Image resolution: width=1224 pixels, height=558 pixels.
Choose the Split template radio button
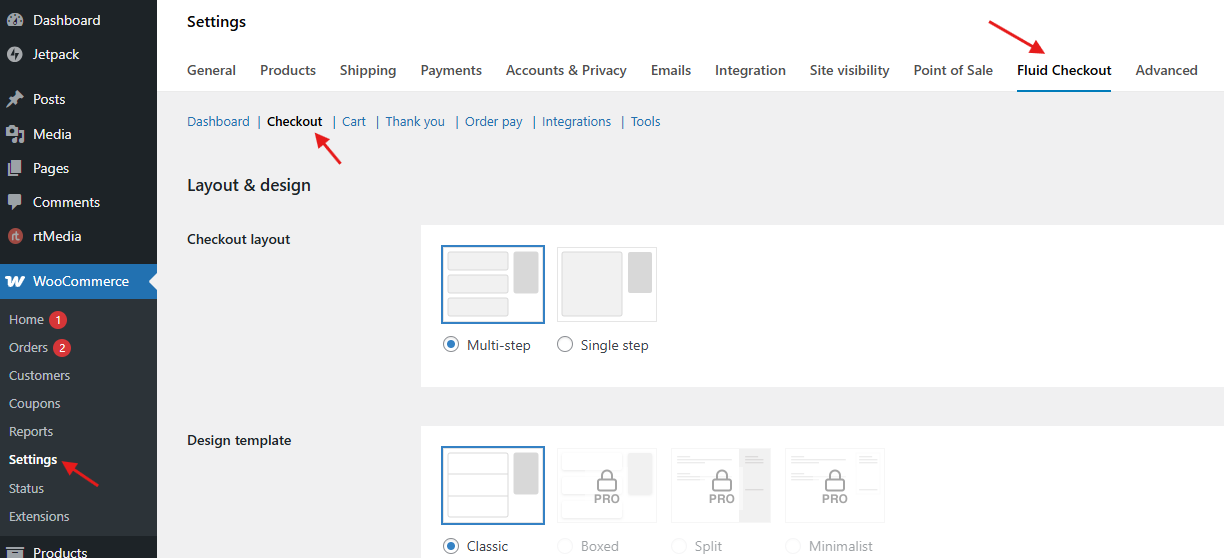tap(679, 546)
